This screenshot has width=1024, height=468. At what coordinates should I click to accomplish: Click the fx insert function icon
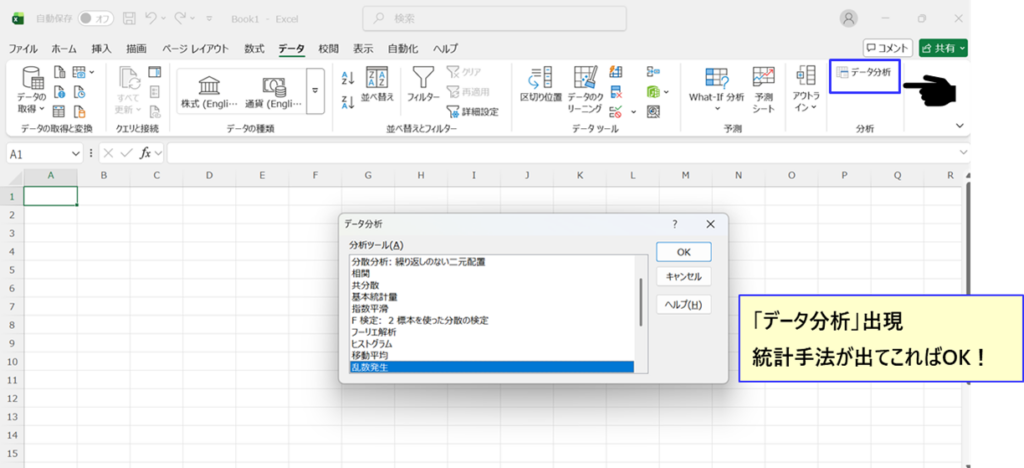[x=146, y=153]
